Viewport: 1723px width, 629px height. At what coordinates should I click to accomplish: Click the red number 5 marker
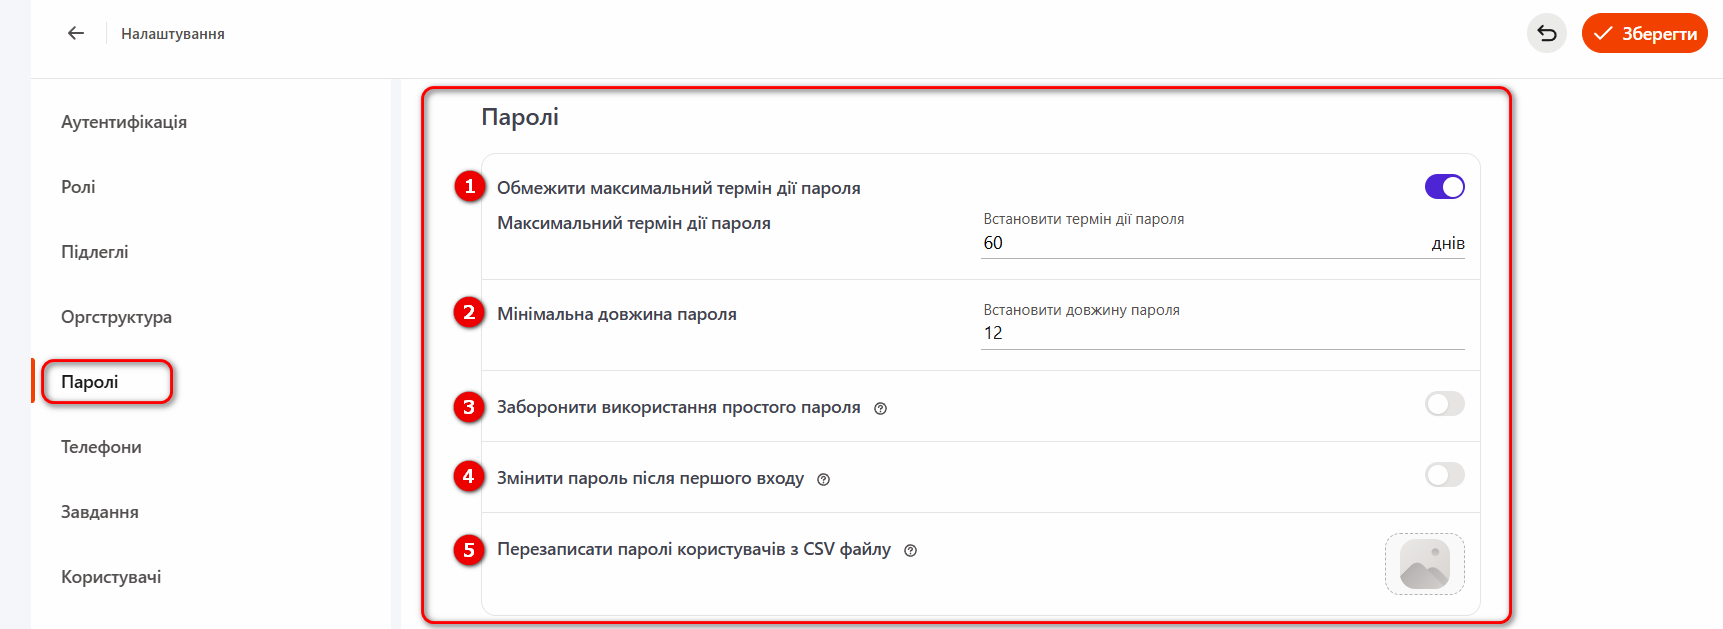[469, 550]
